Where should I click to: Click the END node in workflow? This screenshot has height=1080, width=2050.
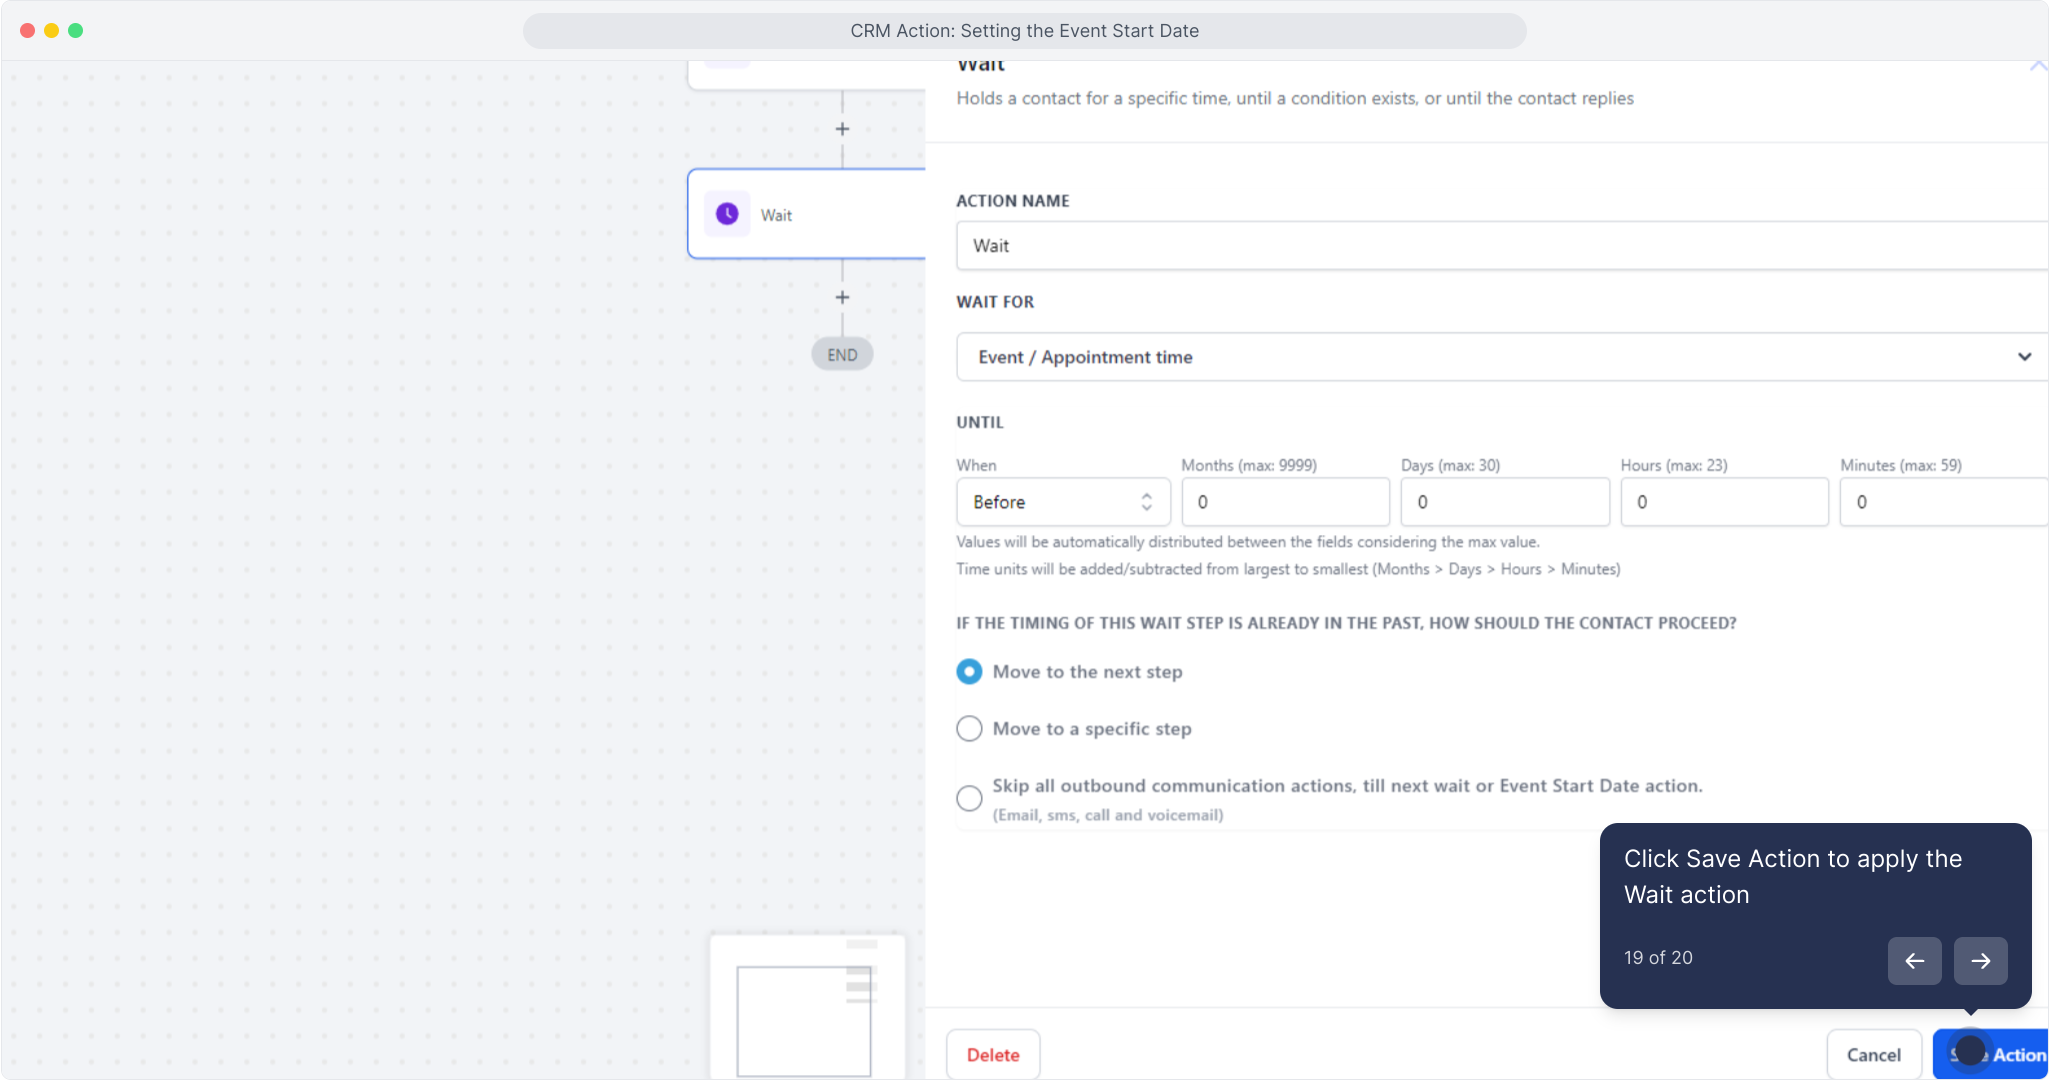point(842,355)
